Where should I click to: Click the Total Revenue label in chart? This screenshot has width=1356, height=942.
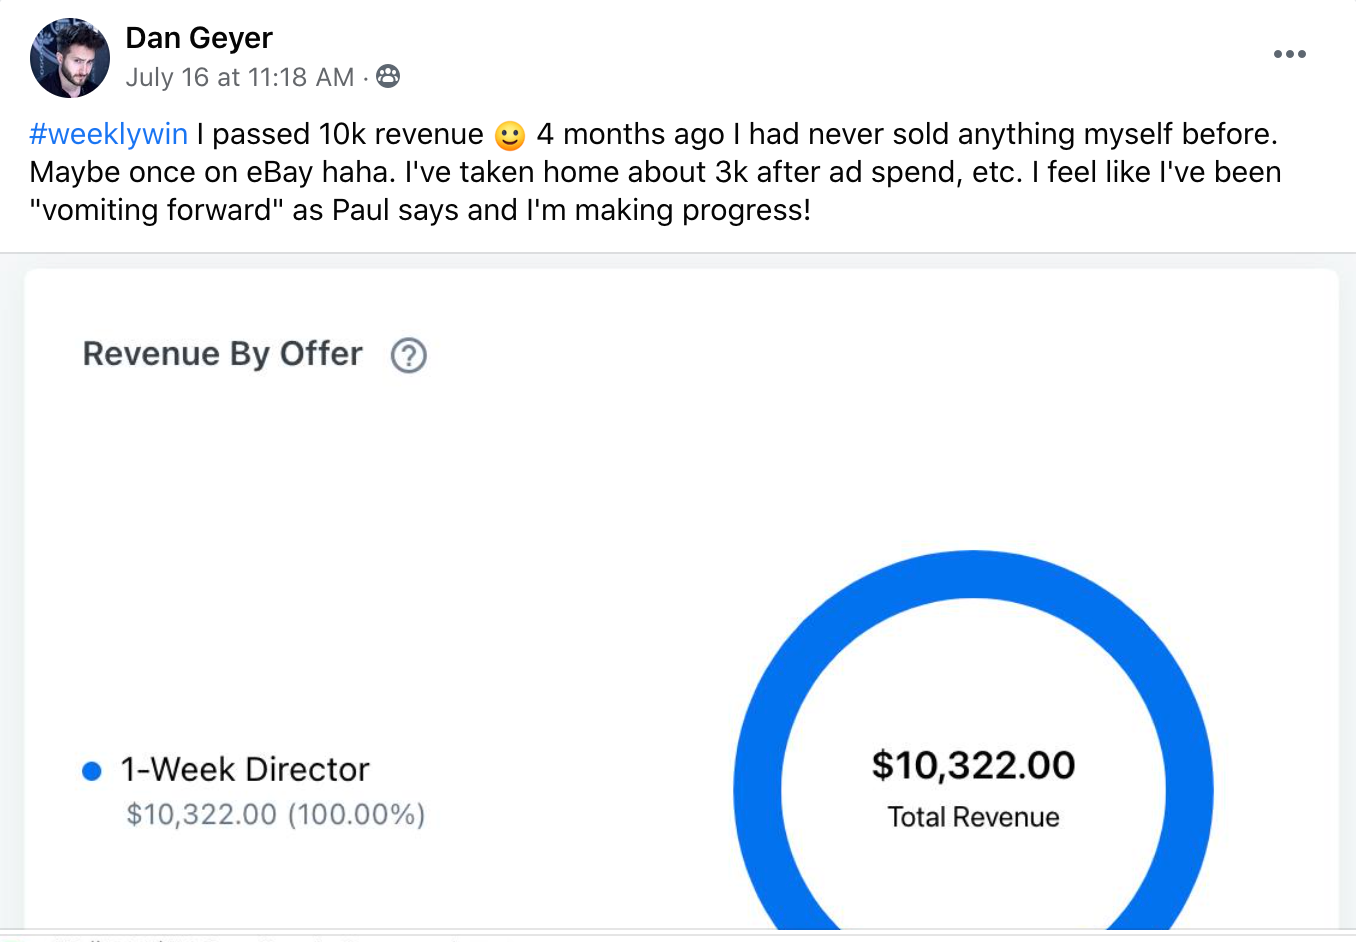click(x=973, y=817)
